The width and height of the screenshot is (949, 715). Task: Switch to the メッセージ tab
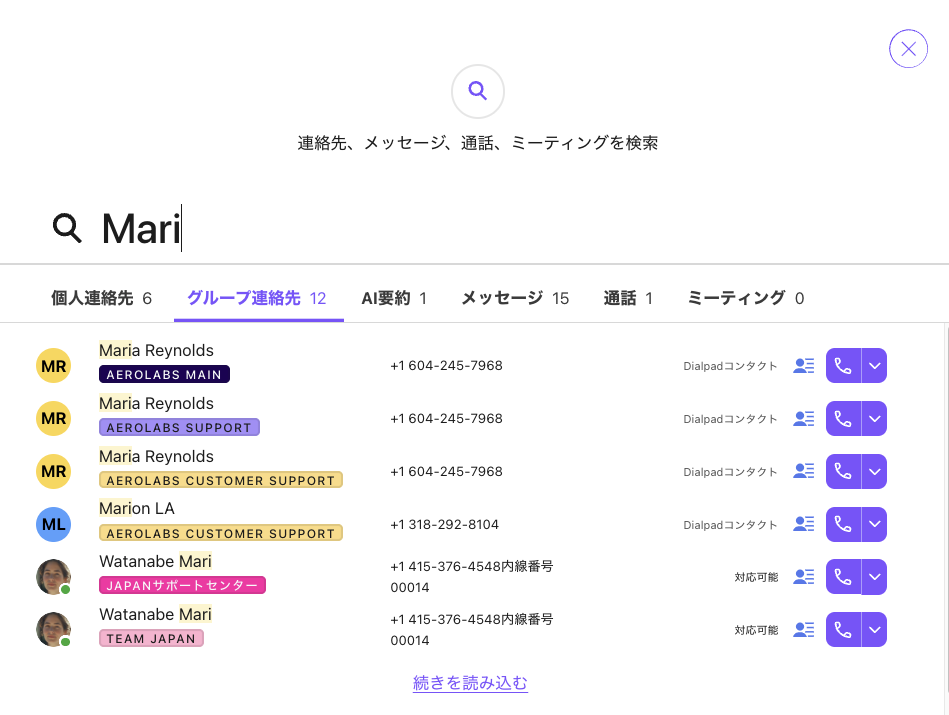click(504, 297)
